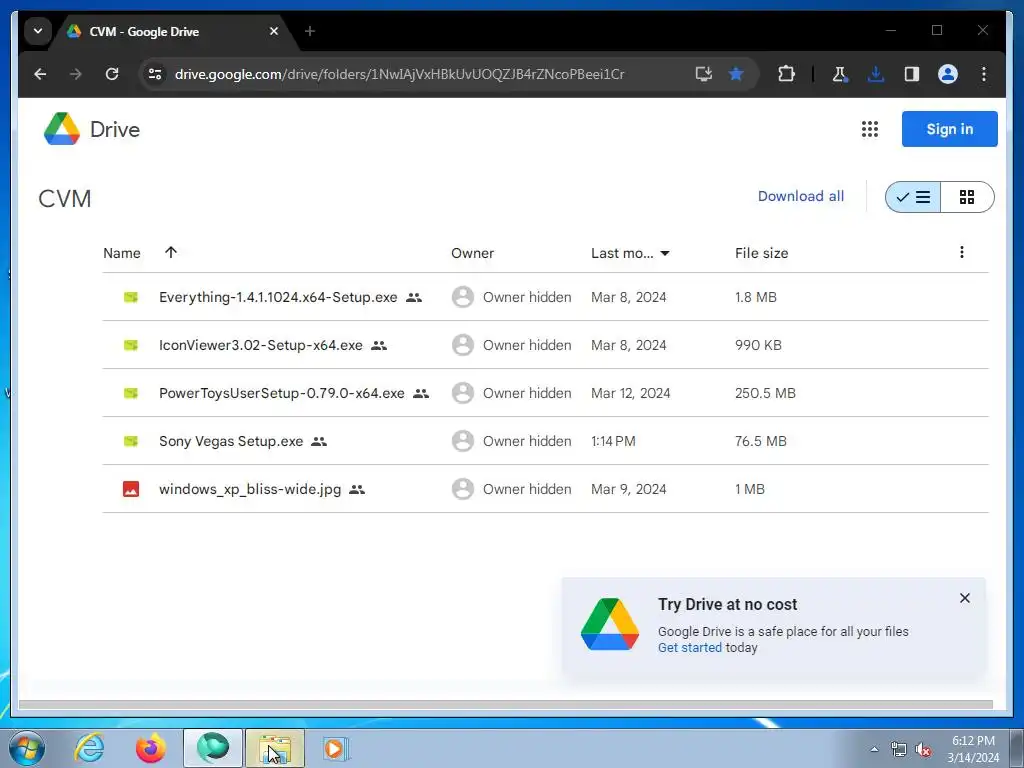
Task: Click the address bar URL
Action: click(x=400, y=74)
